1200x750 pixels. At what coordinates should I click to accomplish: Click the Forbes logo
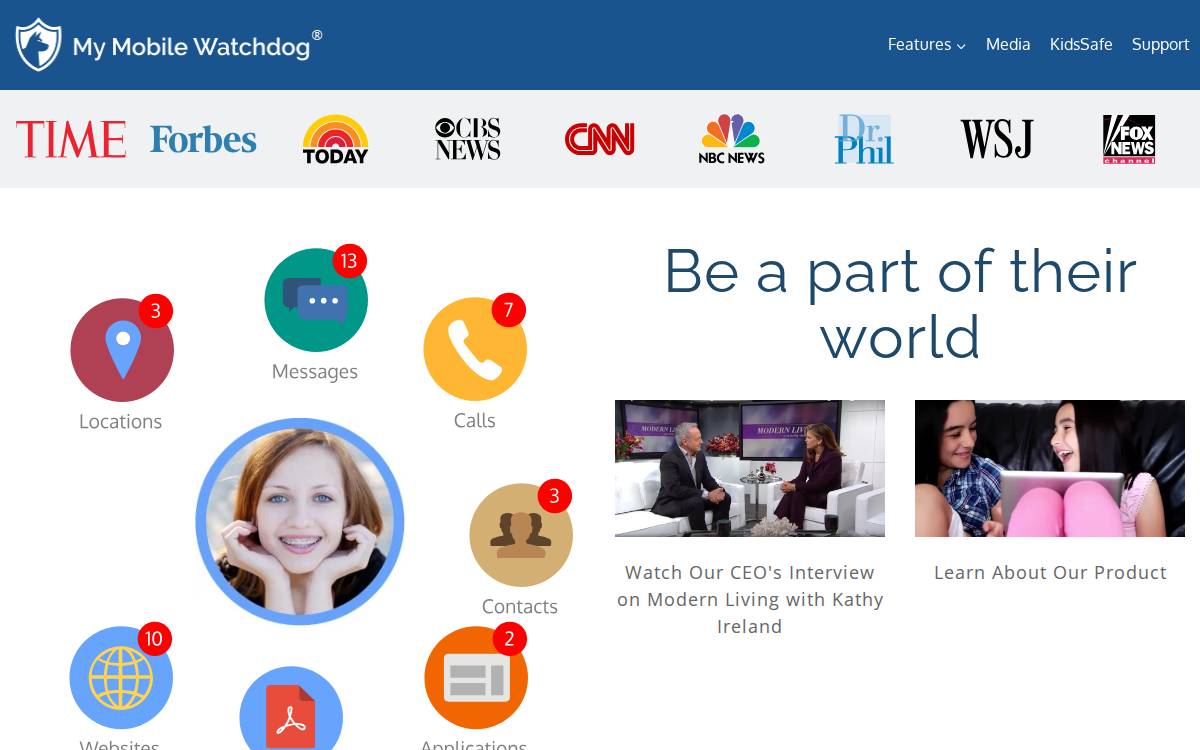[x=203, y=139]
